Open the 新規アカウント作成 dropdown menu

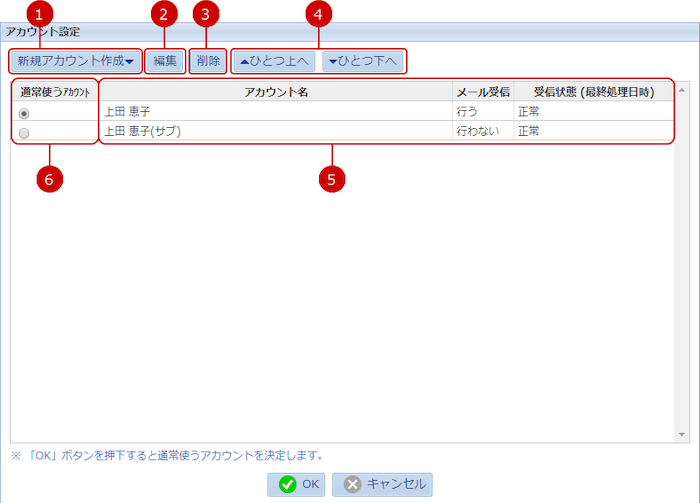(x=75, y=61)
